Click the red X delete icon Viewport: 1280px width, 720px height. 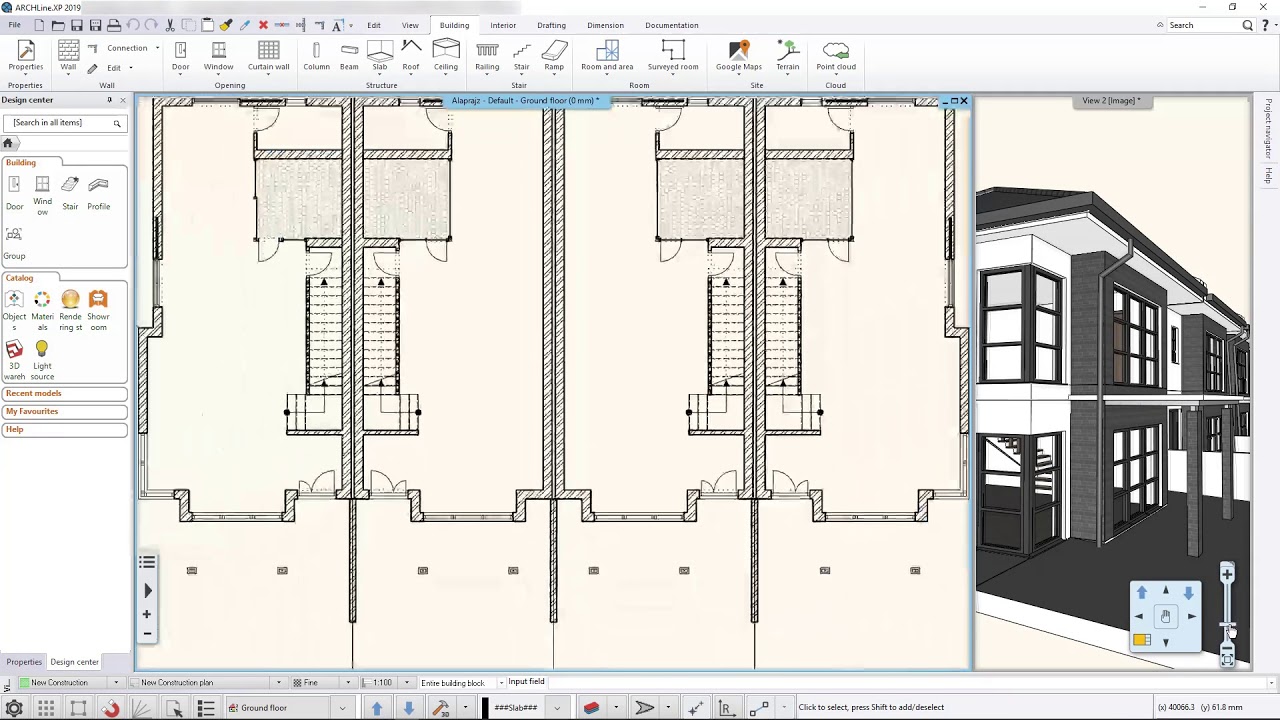click(x=263, y=25)
